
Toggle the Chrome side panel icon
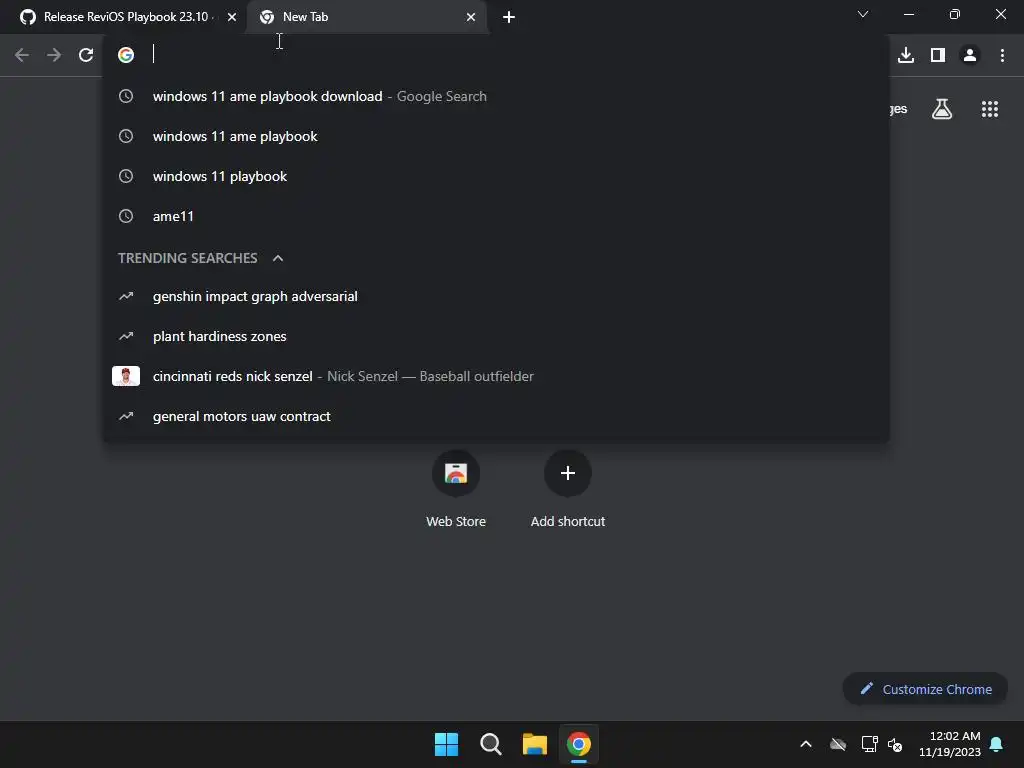(938, 55)
